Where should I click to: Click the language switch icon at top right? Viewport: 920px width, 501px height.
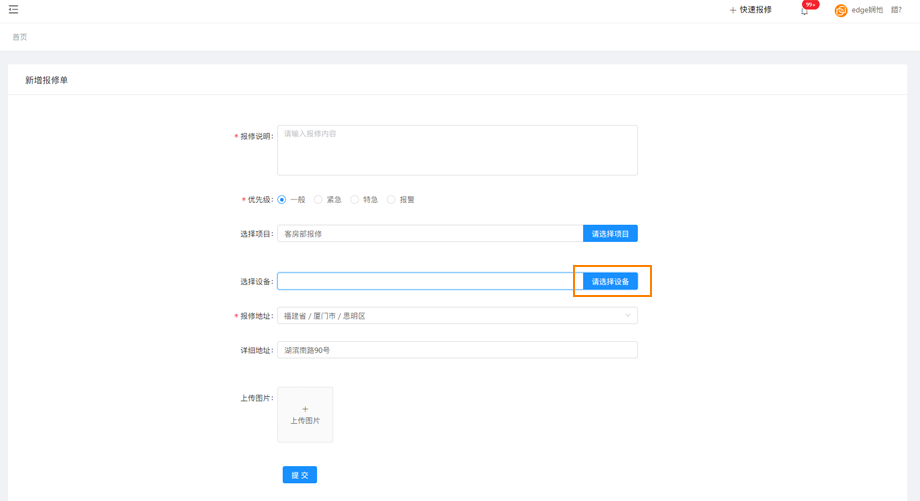(x=896, y=10)
